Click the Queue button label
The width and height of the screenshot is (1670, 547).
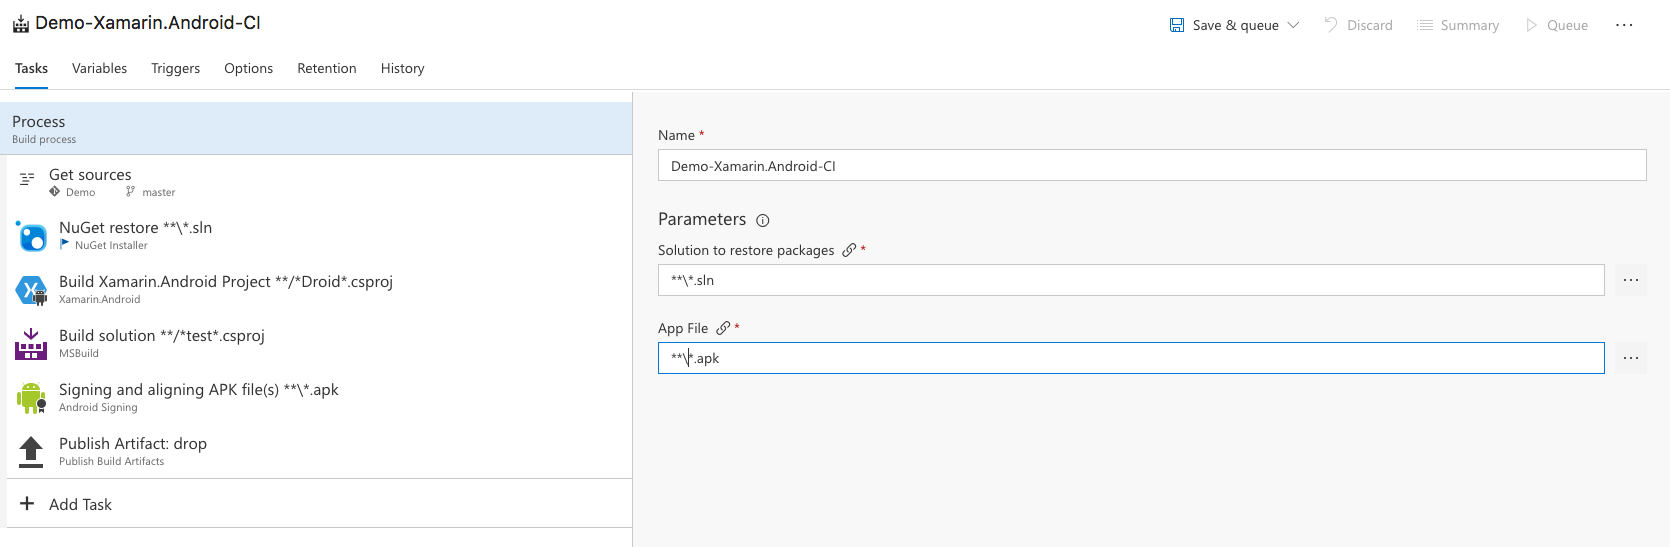tap(1567, 25)
